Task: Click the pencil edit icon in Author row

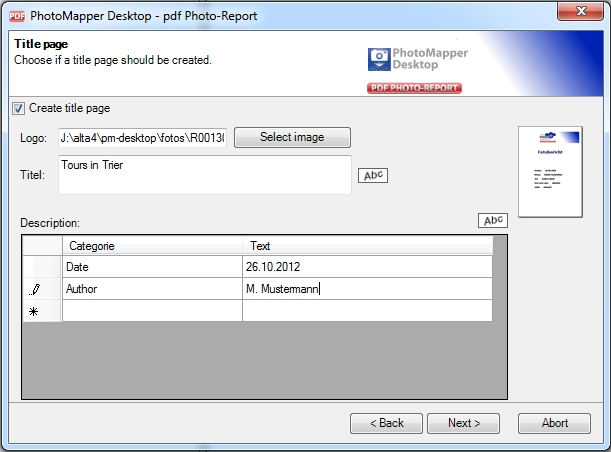Action: 36,289
